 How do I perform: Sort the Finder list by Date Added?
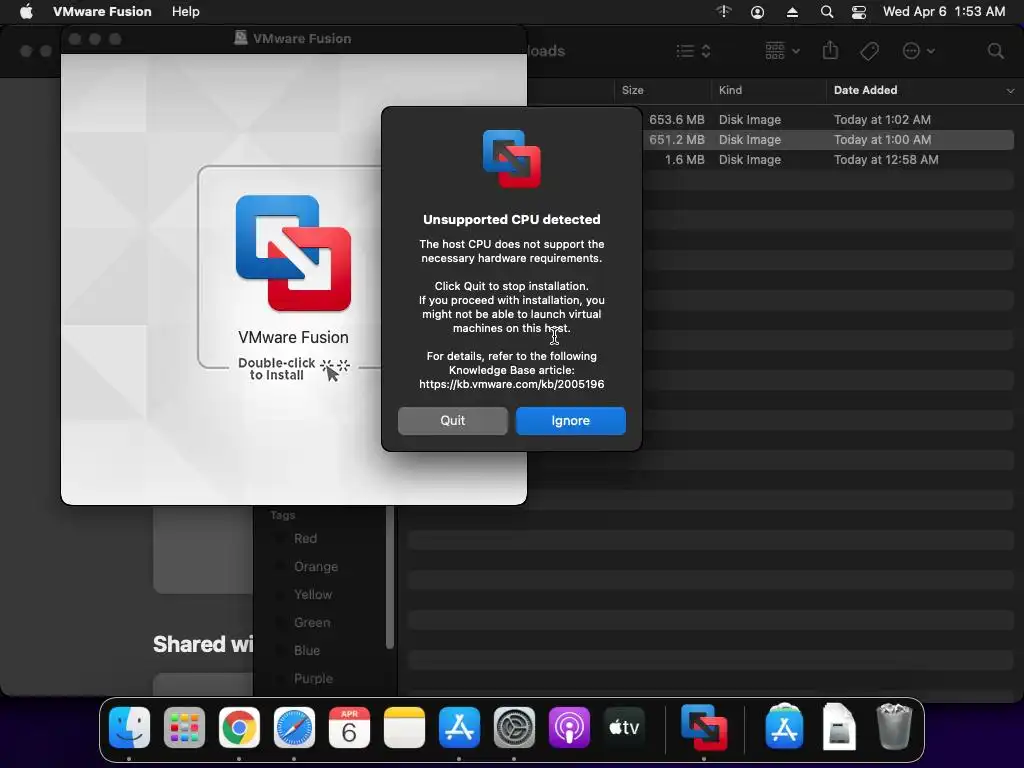[x=865, y=90]
